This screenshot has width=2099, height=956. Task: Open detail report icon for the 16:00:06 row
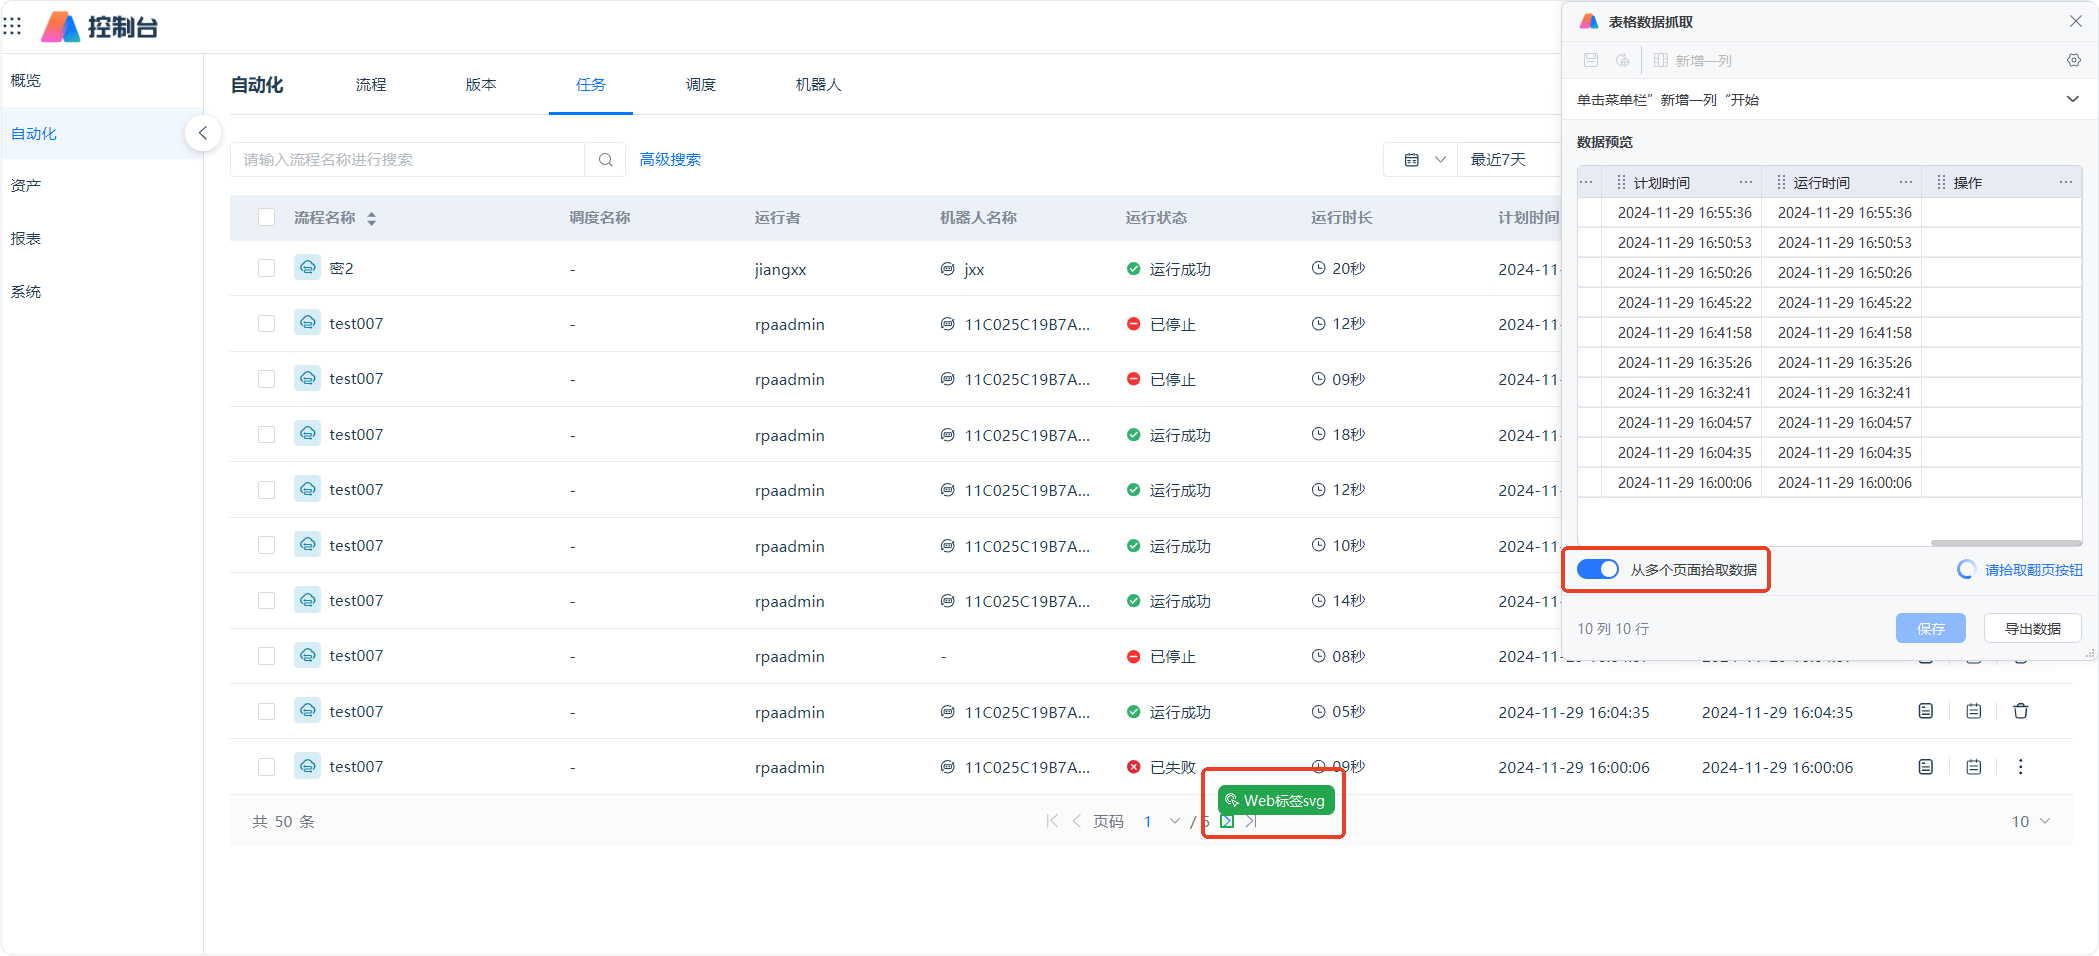[x=1974, y=767]
